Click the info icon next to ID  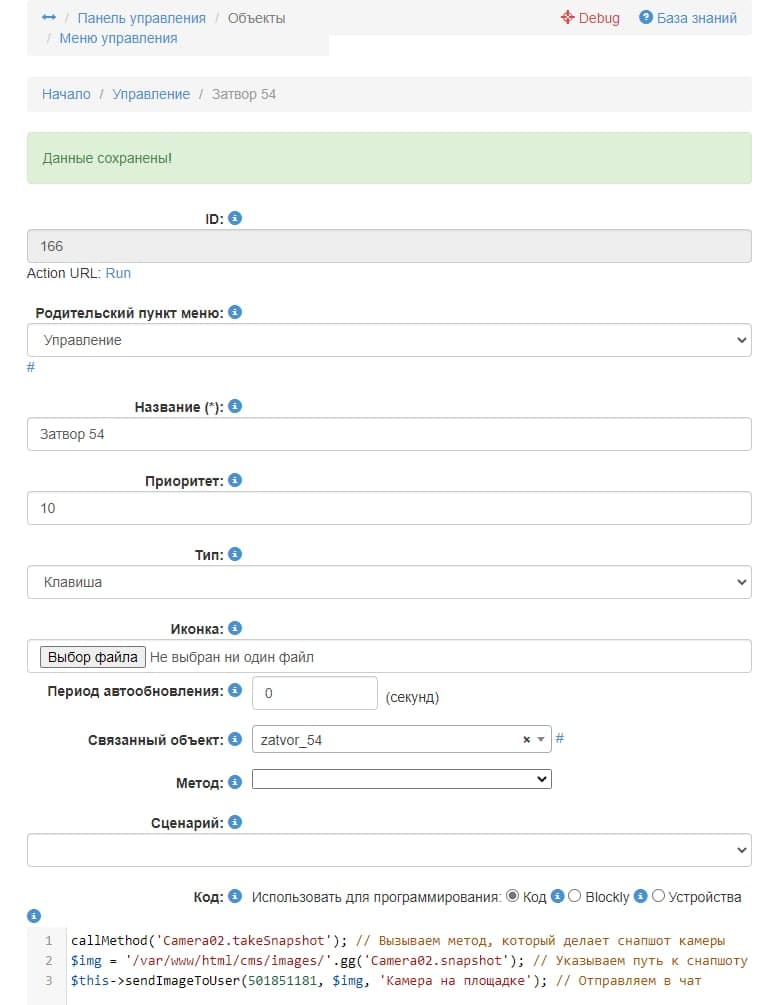(x=235, y=218)
